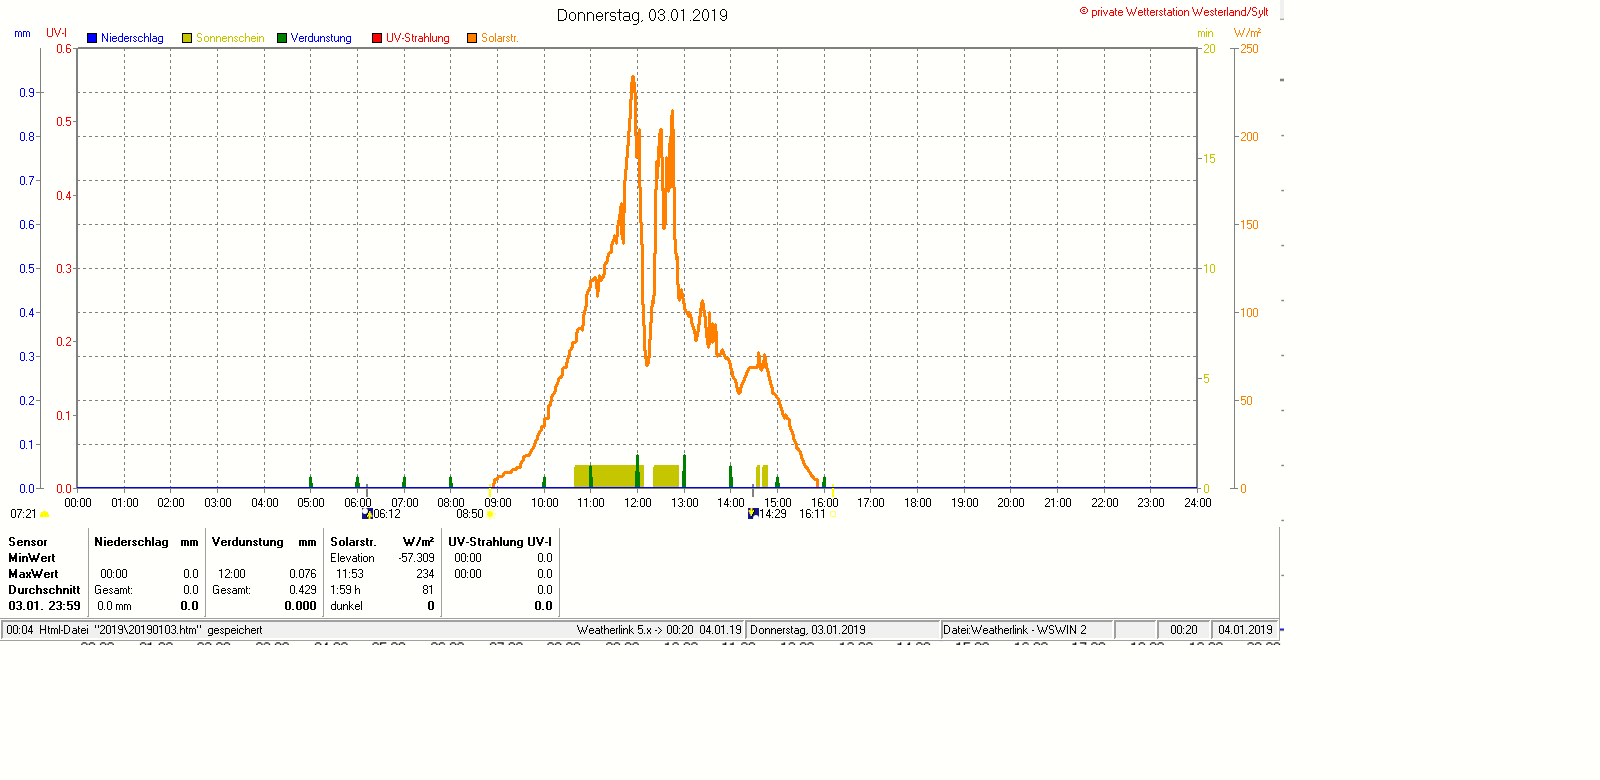Click the Niederschlag column header in the table
The height and width of the screenshot is (780, 1600).
coord(131,542)
